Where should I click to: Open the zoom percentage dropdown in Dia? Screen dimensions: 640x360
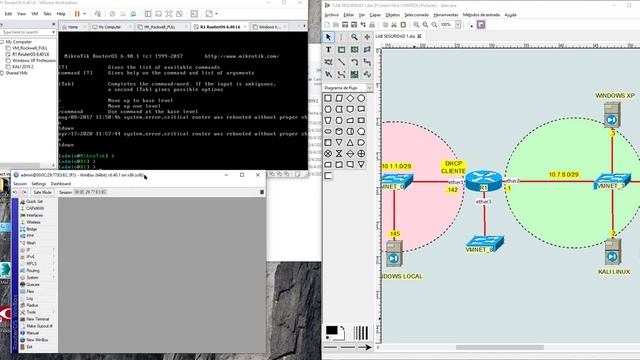point(458,25)
